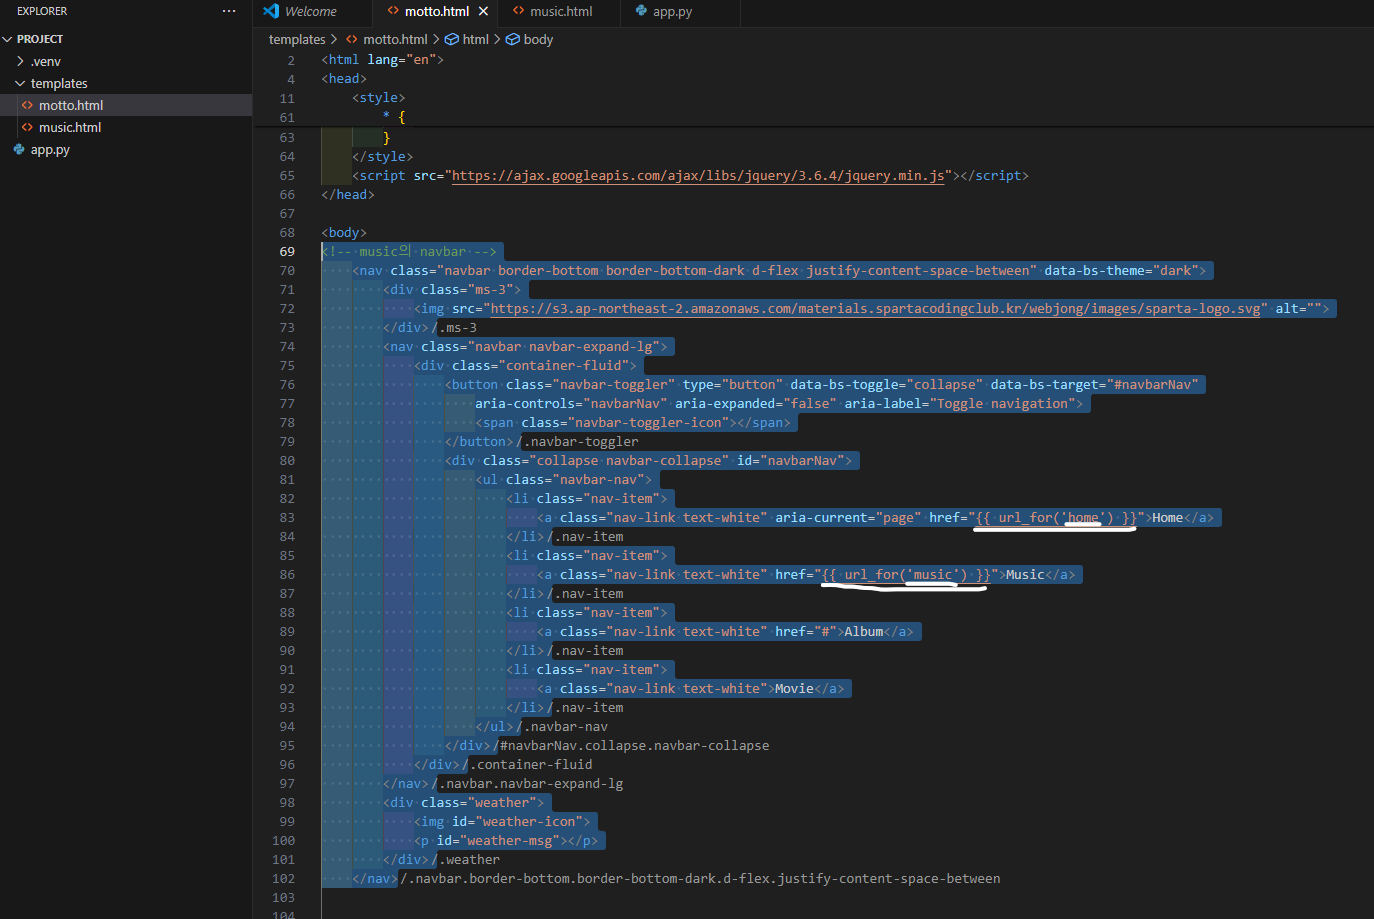Click the container-fluid div opening line

(525, 366)
